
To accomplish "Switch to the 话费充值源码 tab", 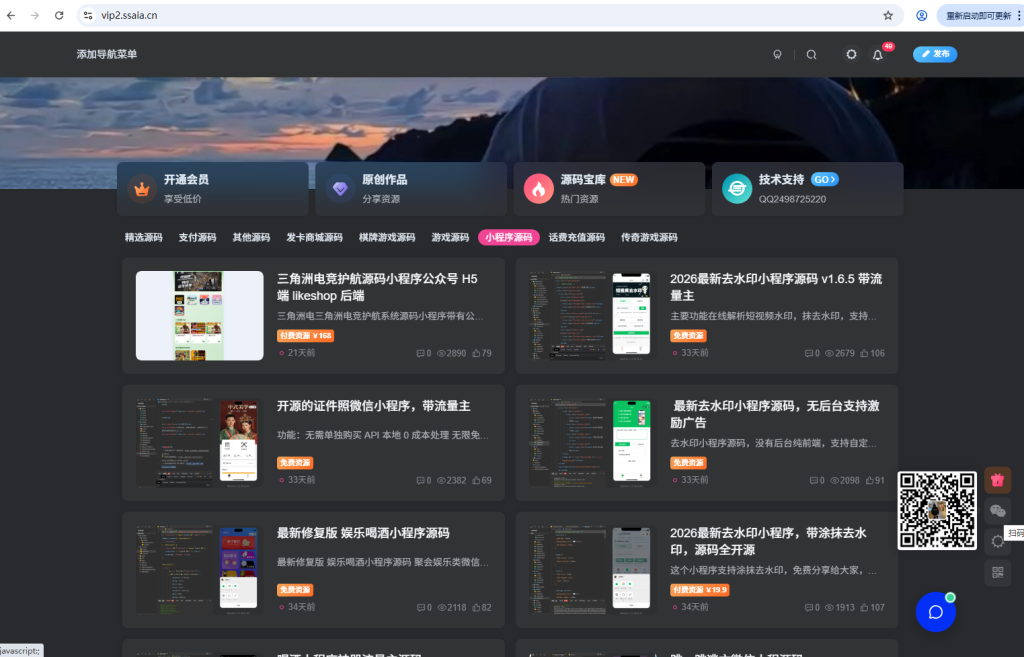I will 577,237.
